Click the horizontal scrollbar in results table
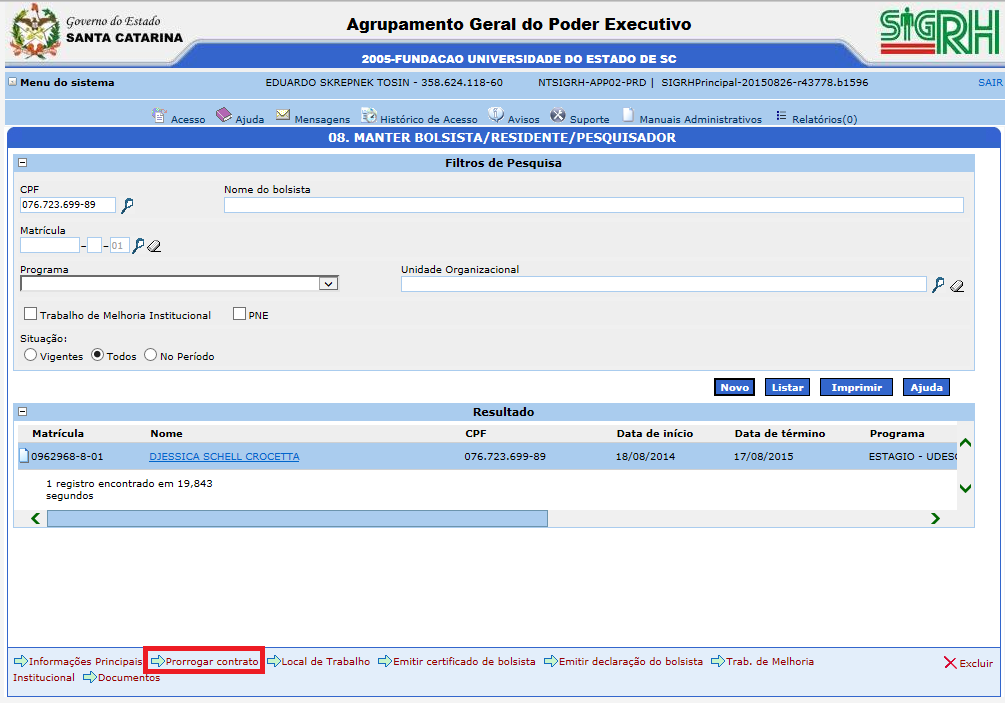 (x=297, y=518)
